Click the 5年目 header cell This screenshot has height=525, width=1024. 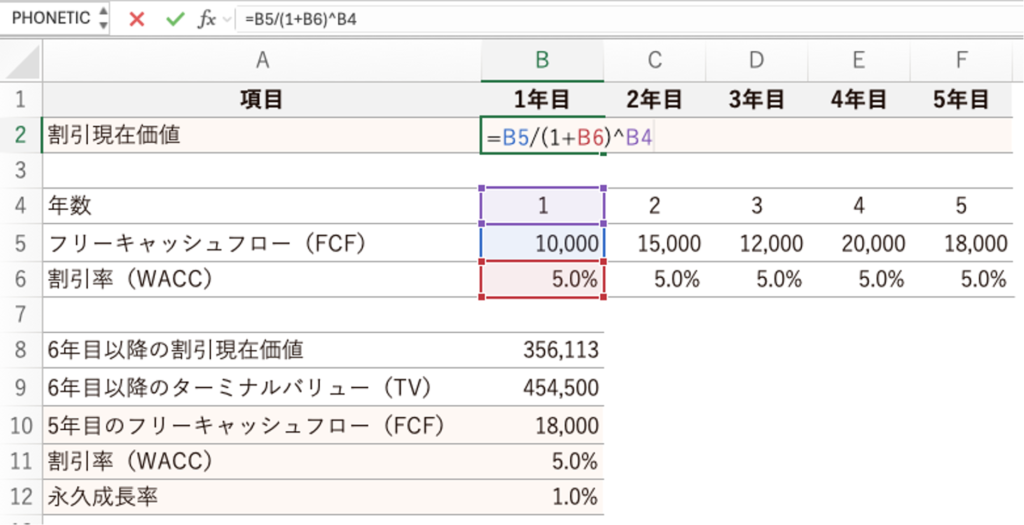(961, 99)
